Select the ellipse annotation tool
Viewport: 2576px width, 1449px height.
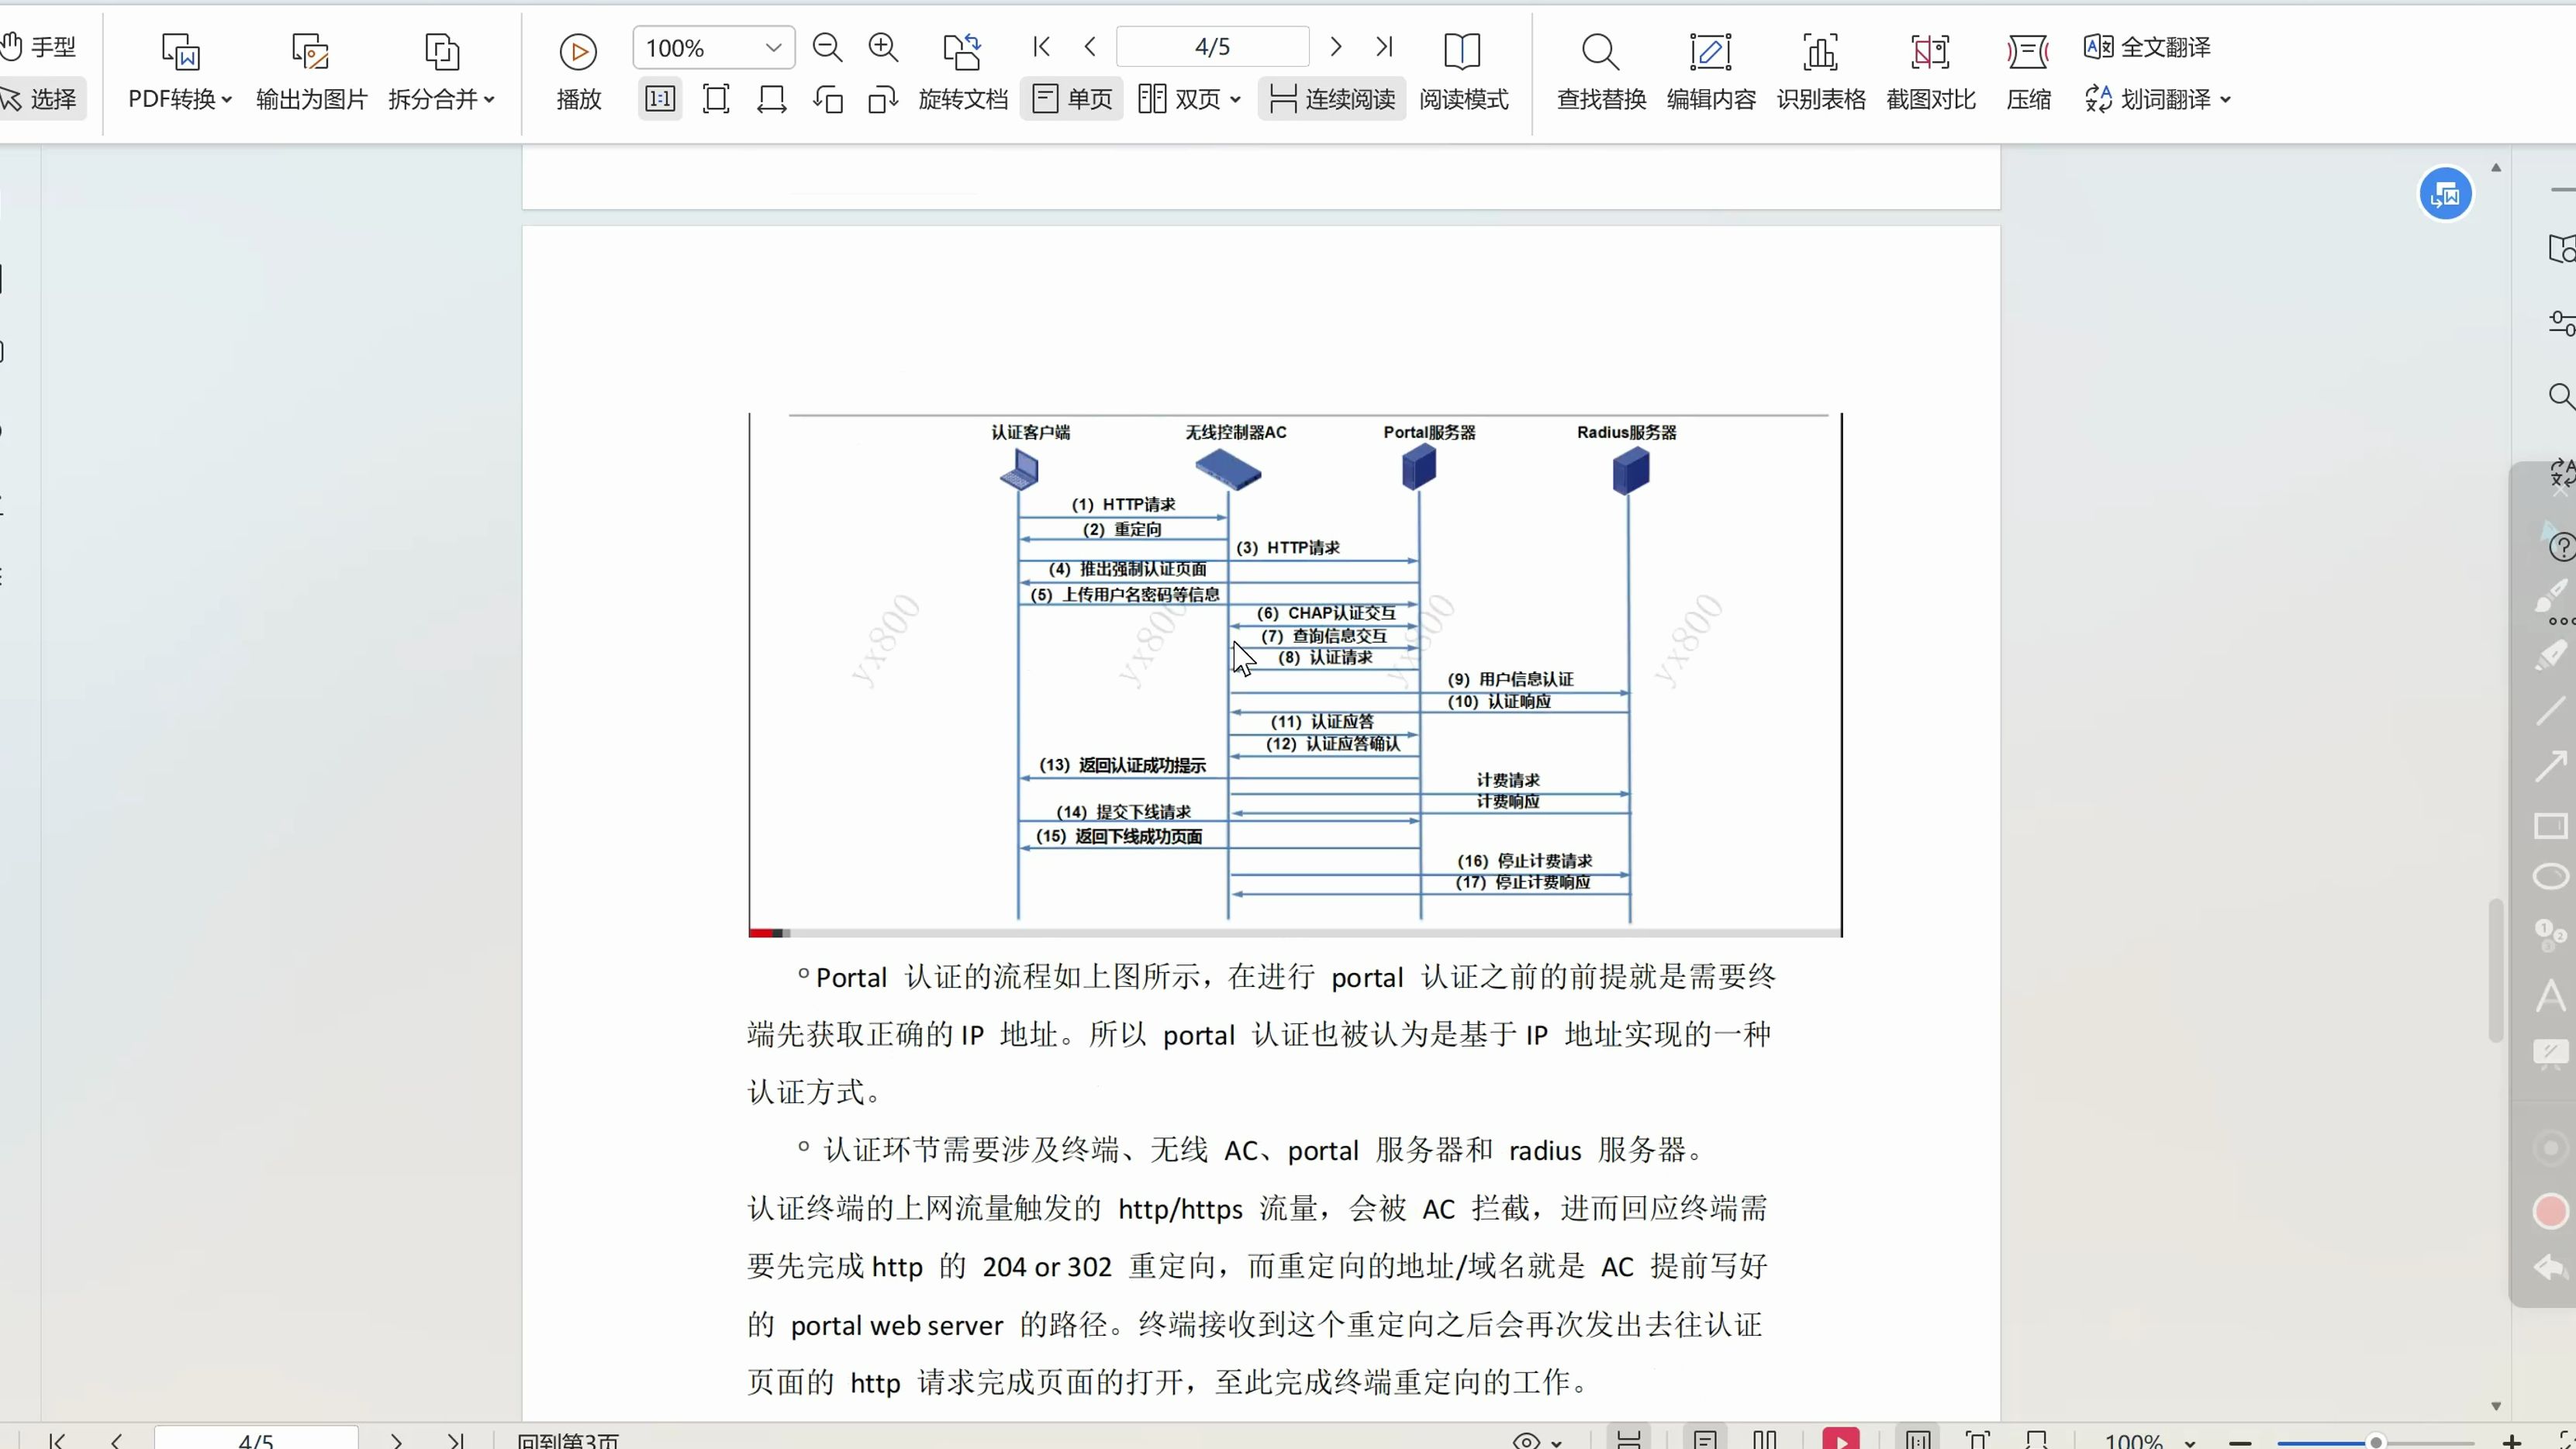2552,877
